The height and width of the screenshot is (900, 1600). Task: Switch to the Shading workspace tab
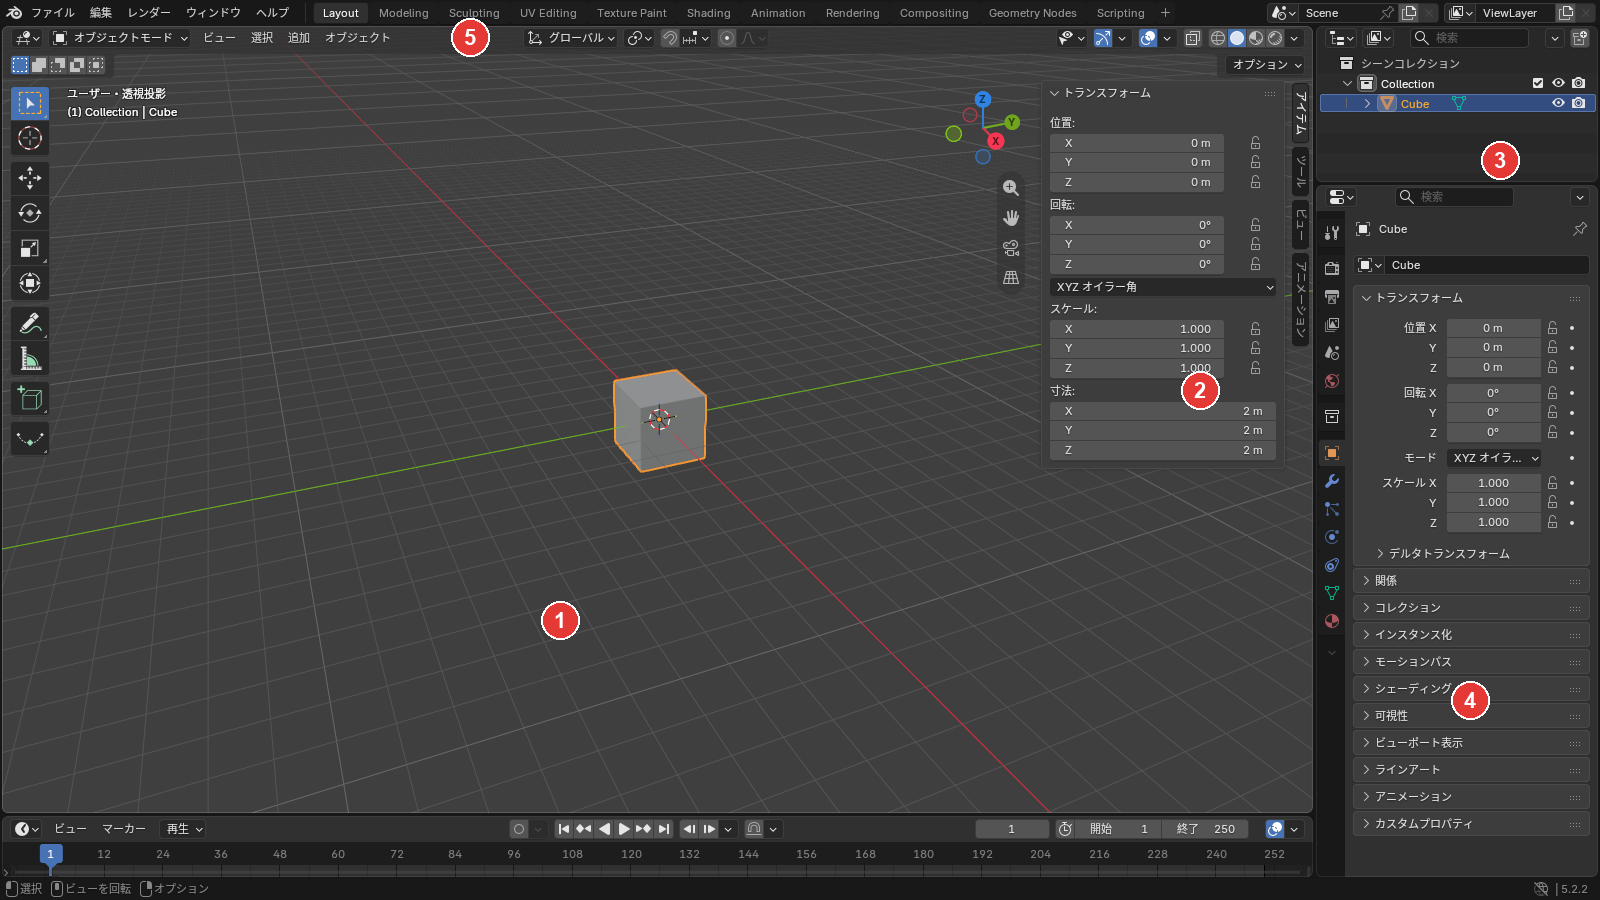tap(709, 13)
